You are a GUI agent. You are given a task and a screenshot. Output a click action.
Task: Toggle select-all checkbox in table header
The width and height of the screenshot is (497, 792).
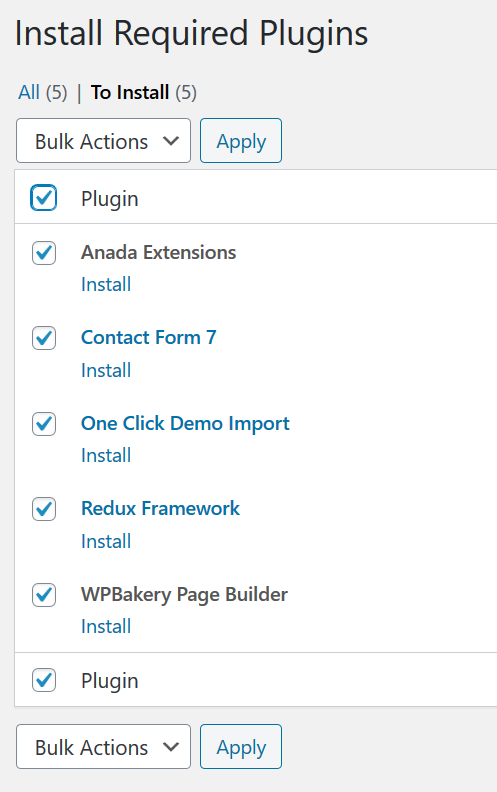tap(43, 197)
